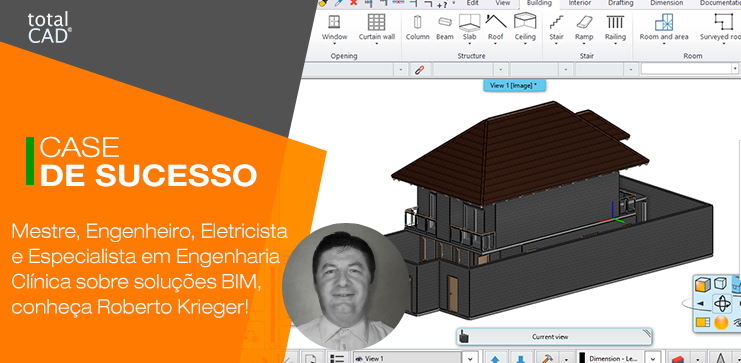This screenshot has width=741, height=363.
Task: Click the blue down arrow icon
Action: point(520,358)
